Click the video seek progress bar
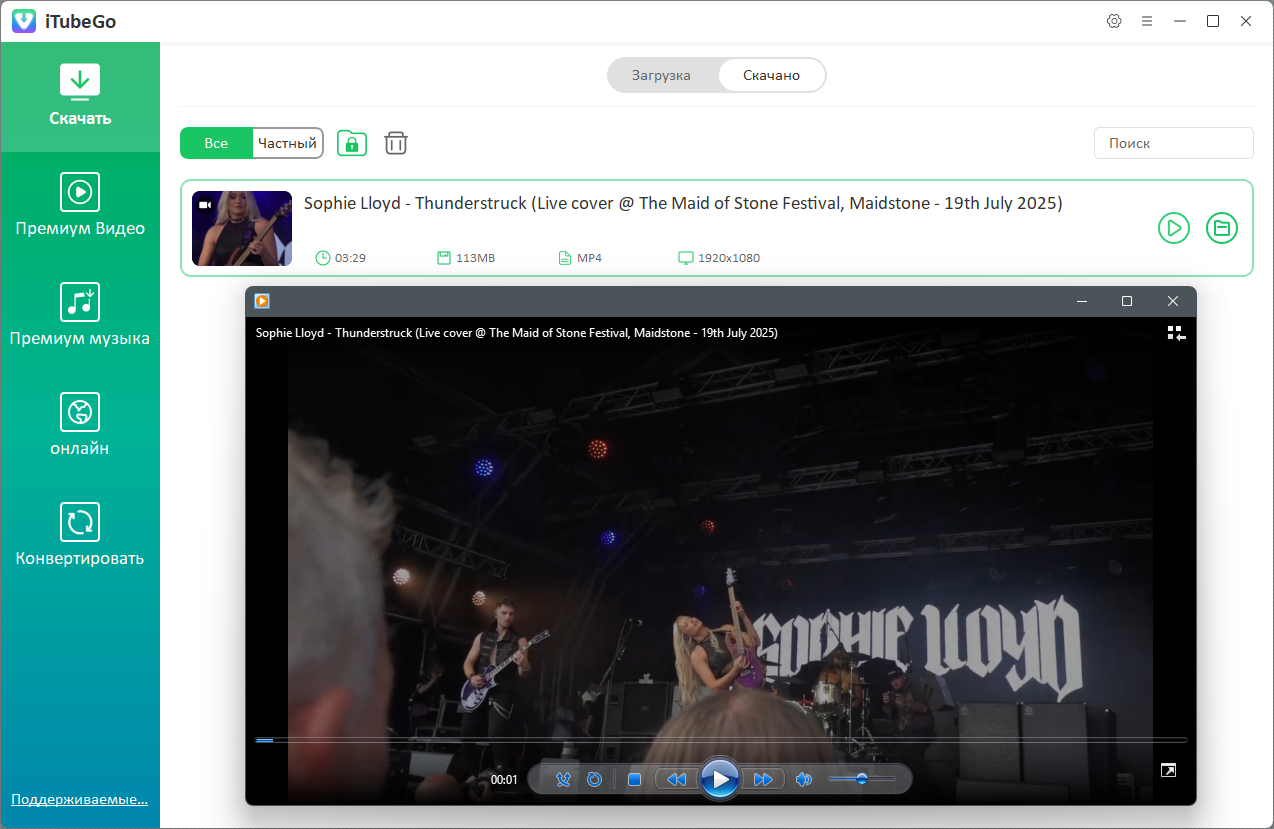 (721, 740)
